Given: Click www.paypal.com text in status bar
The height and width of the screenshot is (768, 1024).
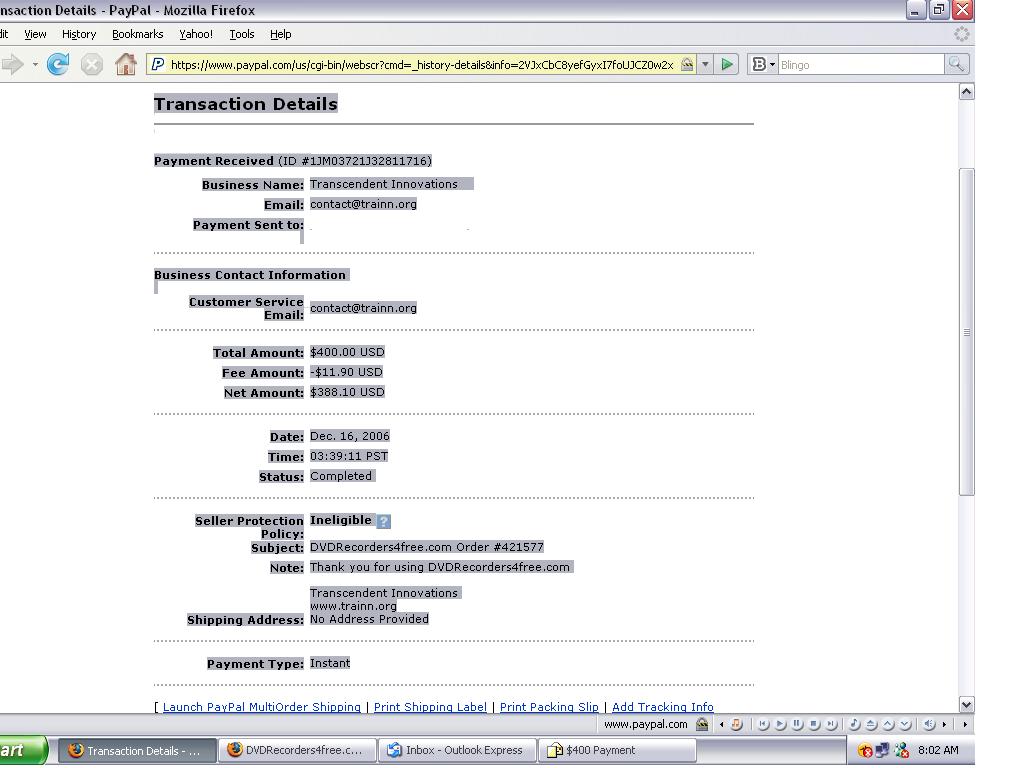Looking at the screenshot, I should [645, 724].
